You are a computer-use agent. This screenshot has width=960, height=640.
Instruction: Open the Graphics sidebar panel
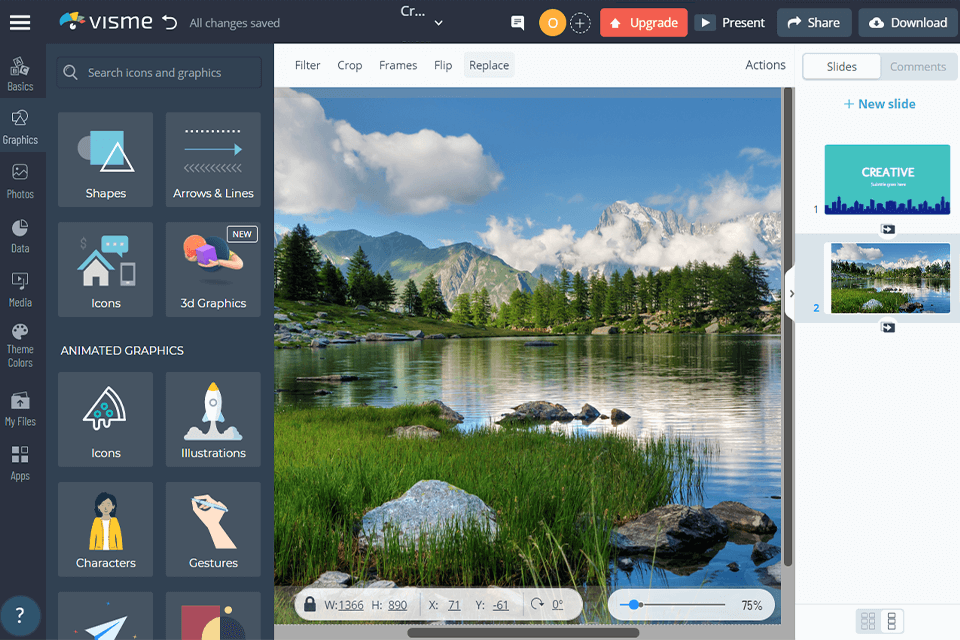pos(20,127)
